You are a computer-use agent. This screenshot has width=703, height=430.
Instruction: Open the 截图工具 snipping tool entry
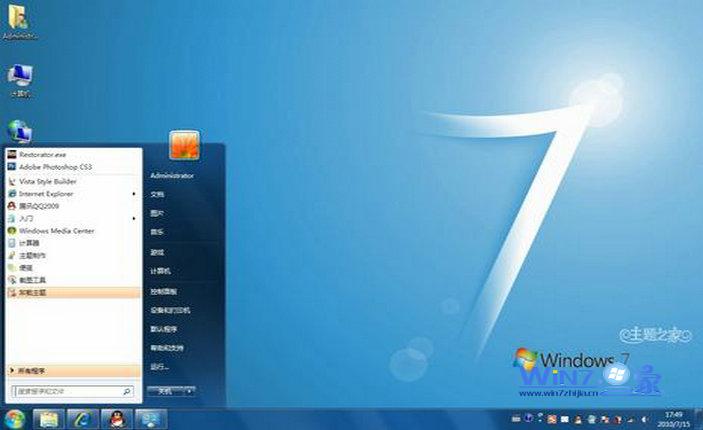74,280
